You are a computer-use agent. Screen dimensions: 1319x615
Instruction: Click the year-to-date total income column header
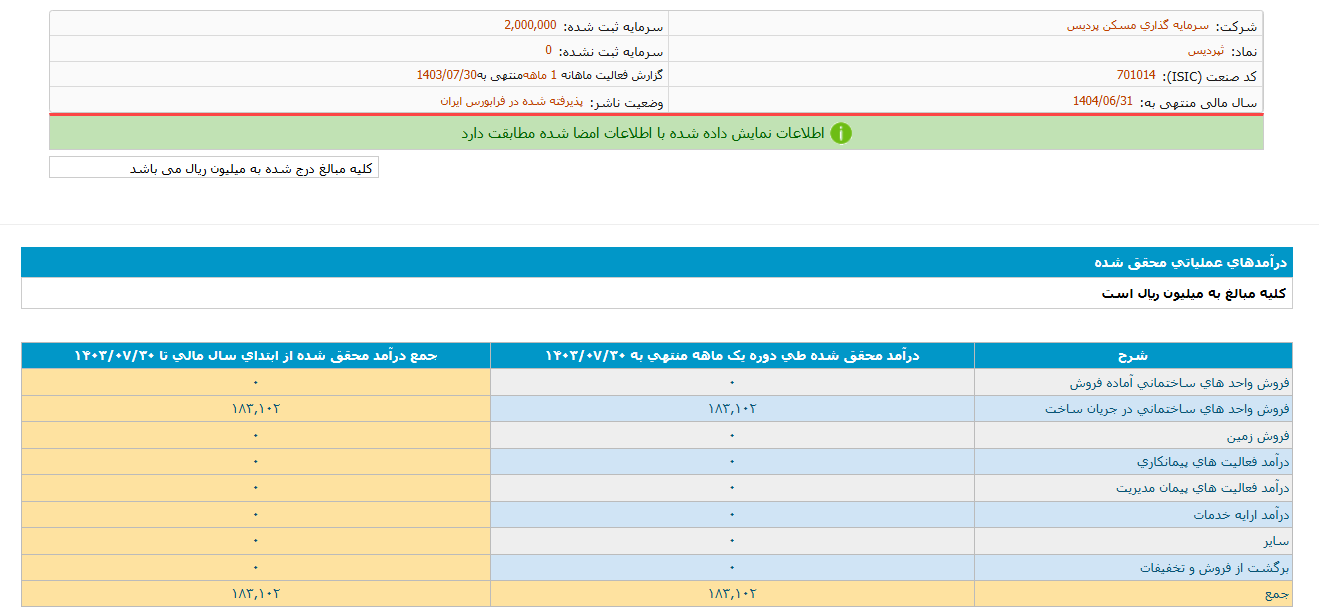click(x=256, y=355)
